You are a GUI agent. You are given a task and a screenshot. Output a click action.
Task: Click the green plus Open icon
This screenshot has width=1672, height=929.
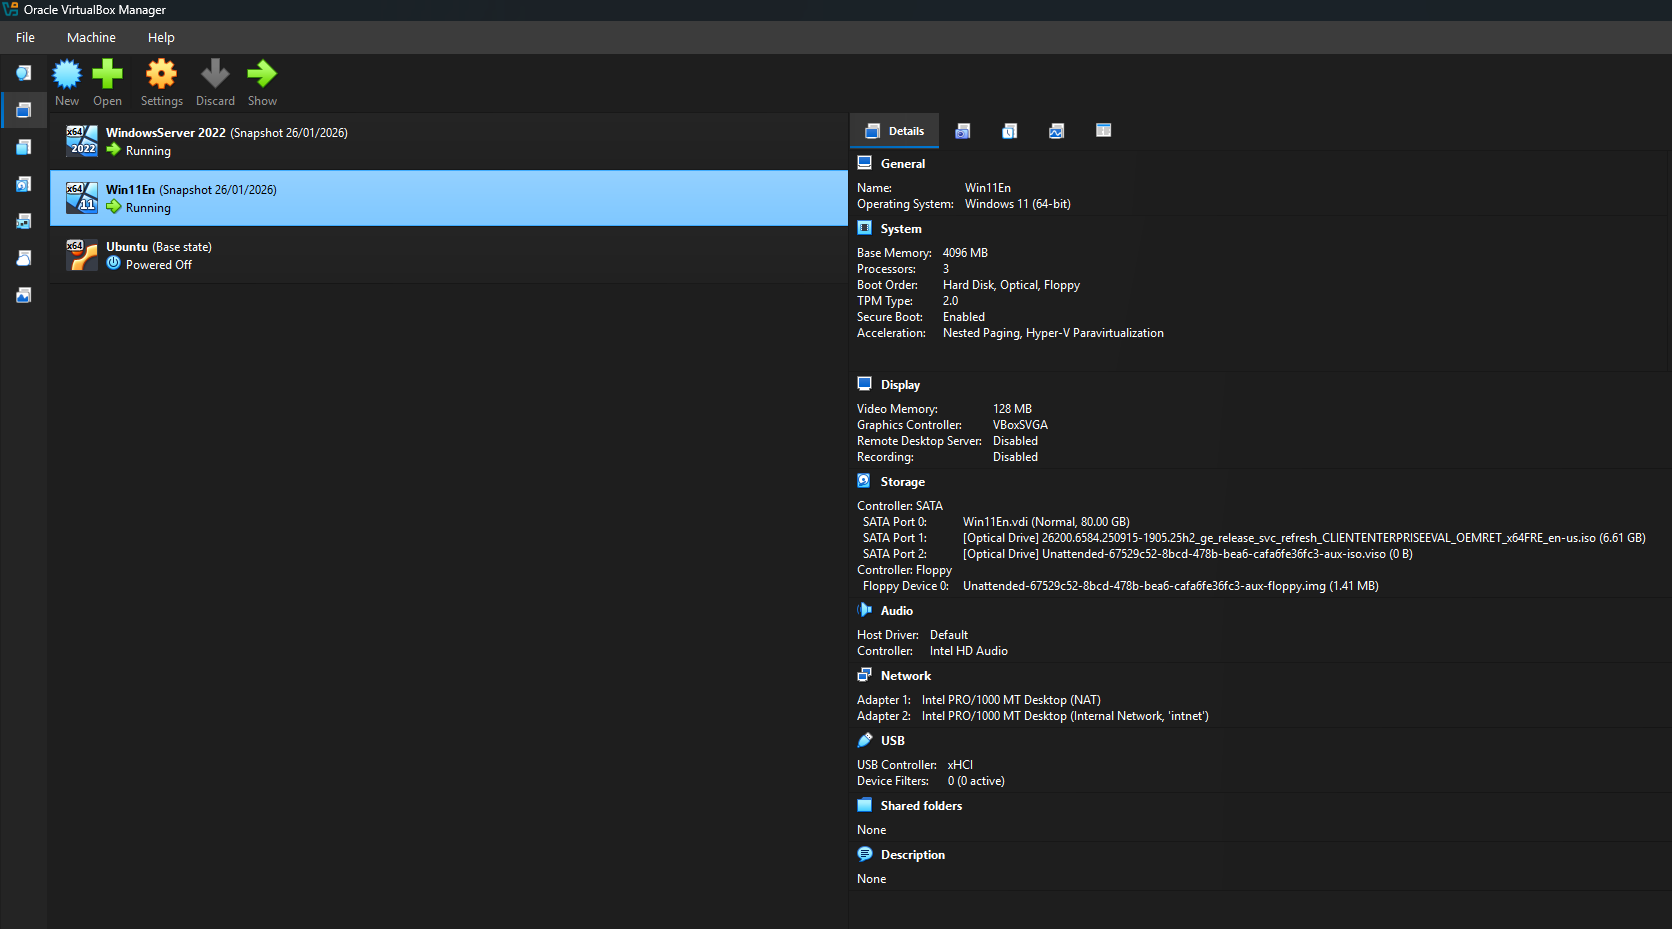[107, 75]
